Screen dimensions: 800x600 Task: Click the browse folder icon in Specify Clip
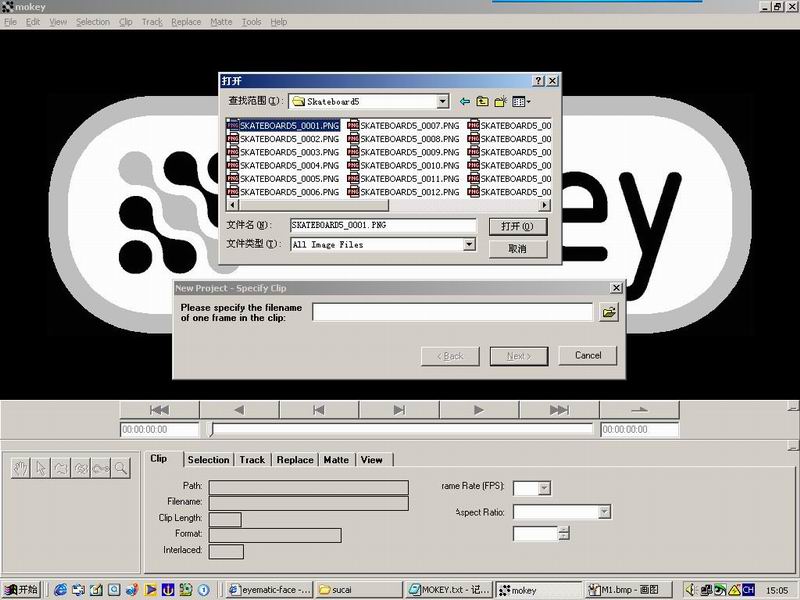pyautogui.click(x=609, y=312)
